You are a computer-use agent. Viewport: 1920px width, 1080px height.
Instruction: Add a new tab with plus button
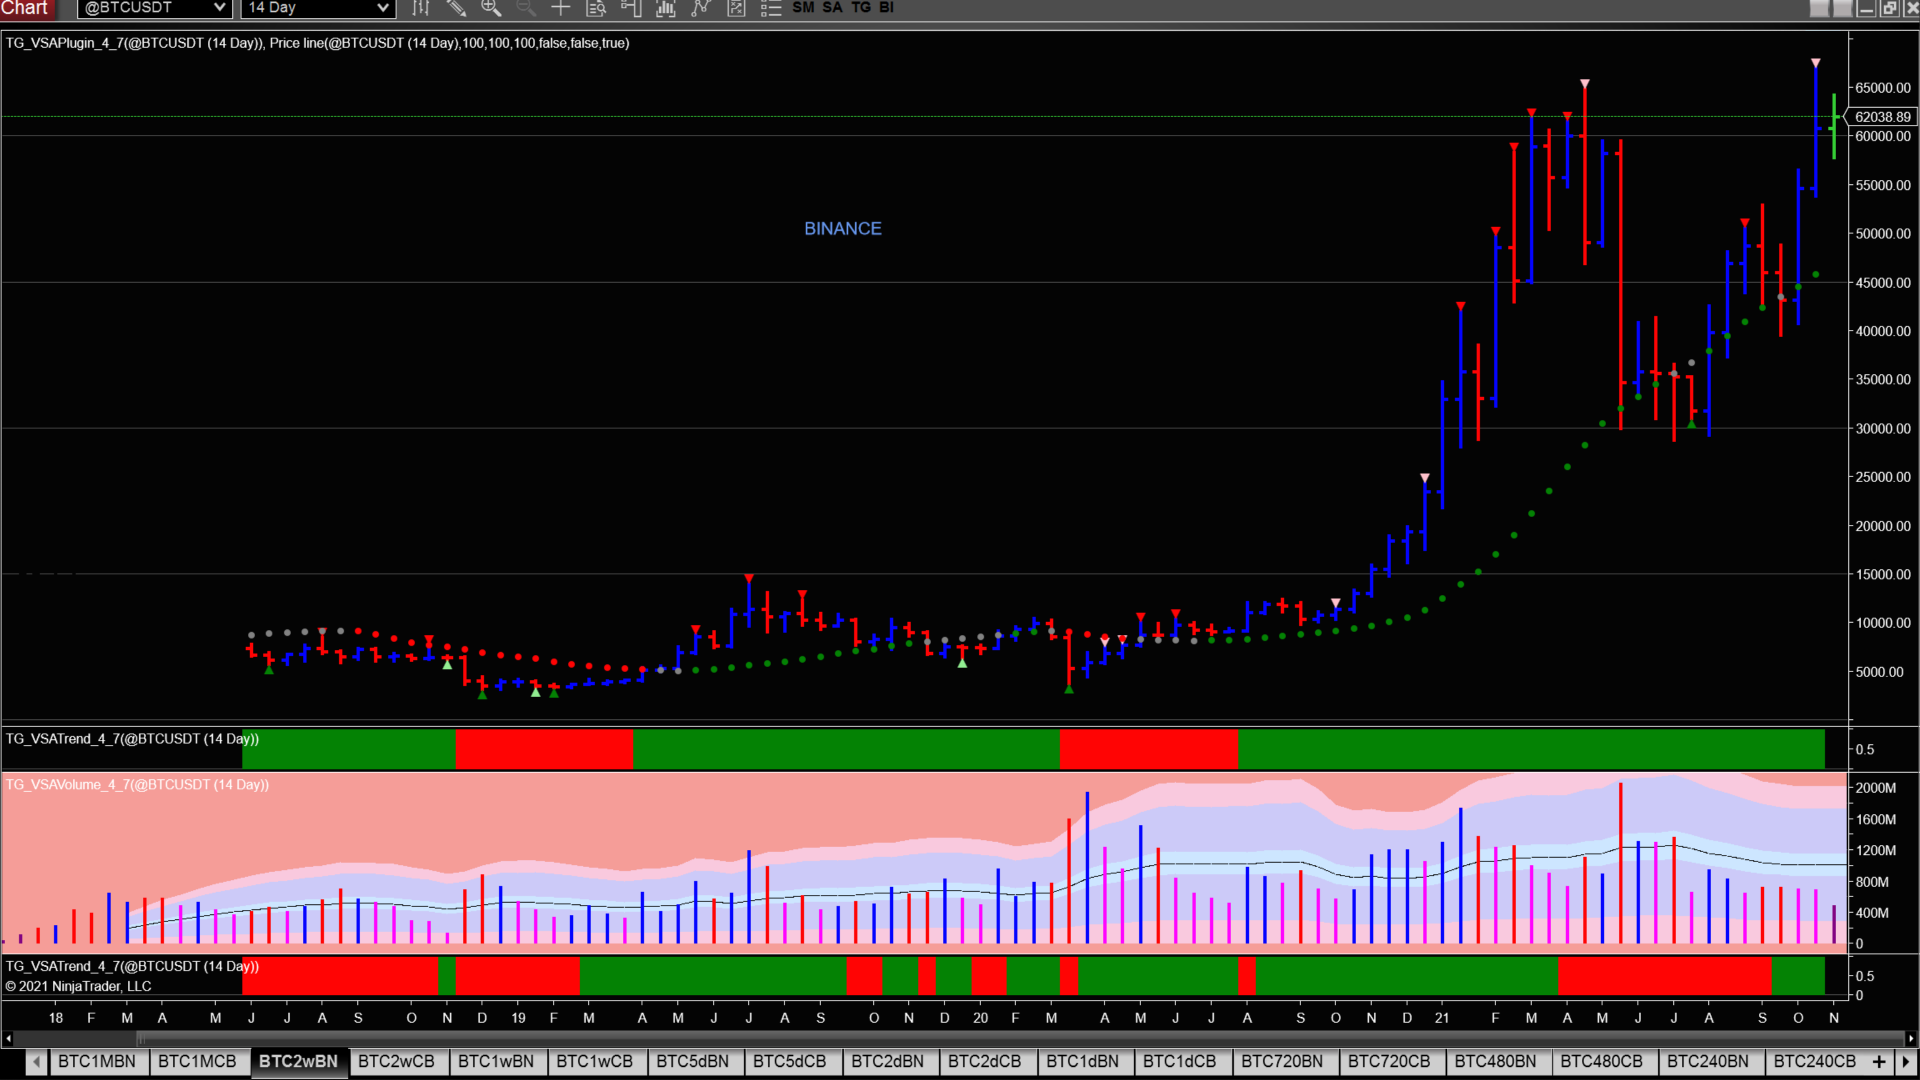pyautogui.click(x=1879, y=1062)
